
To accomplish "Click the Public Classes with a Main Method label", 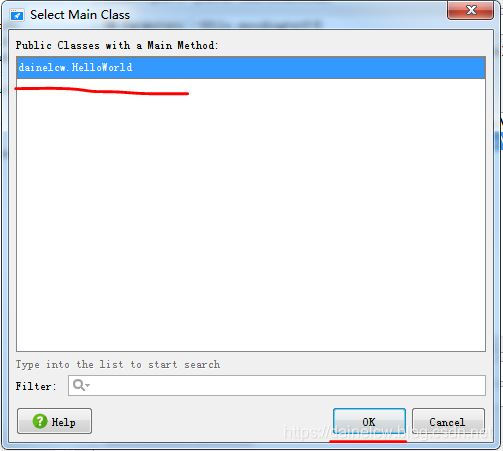I will [117, 45].
